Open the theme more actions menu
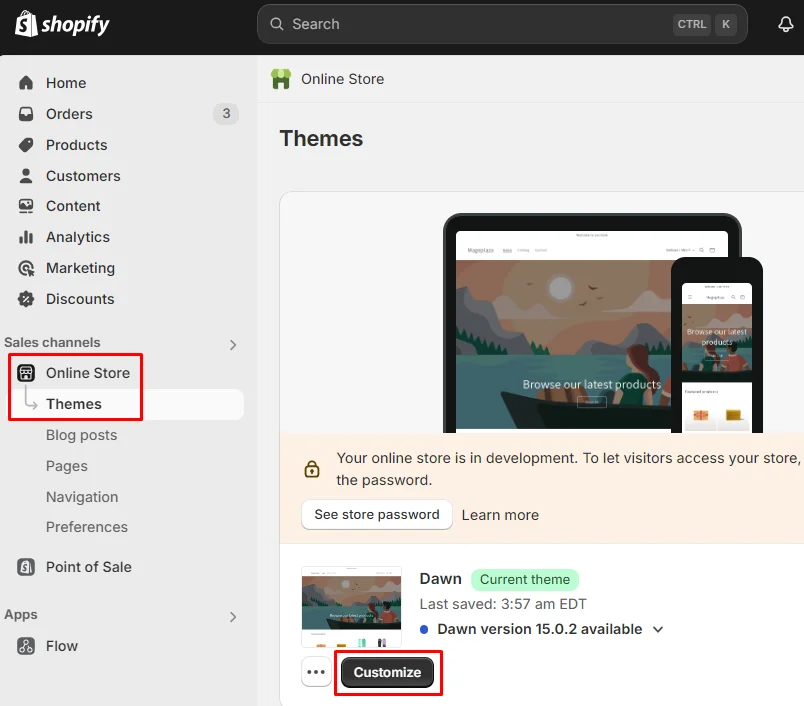The height and width of the screenshot is (706, 804). tap(315, 671)
